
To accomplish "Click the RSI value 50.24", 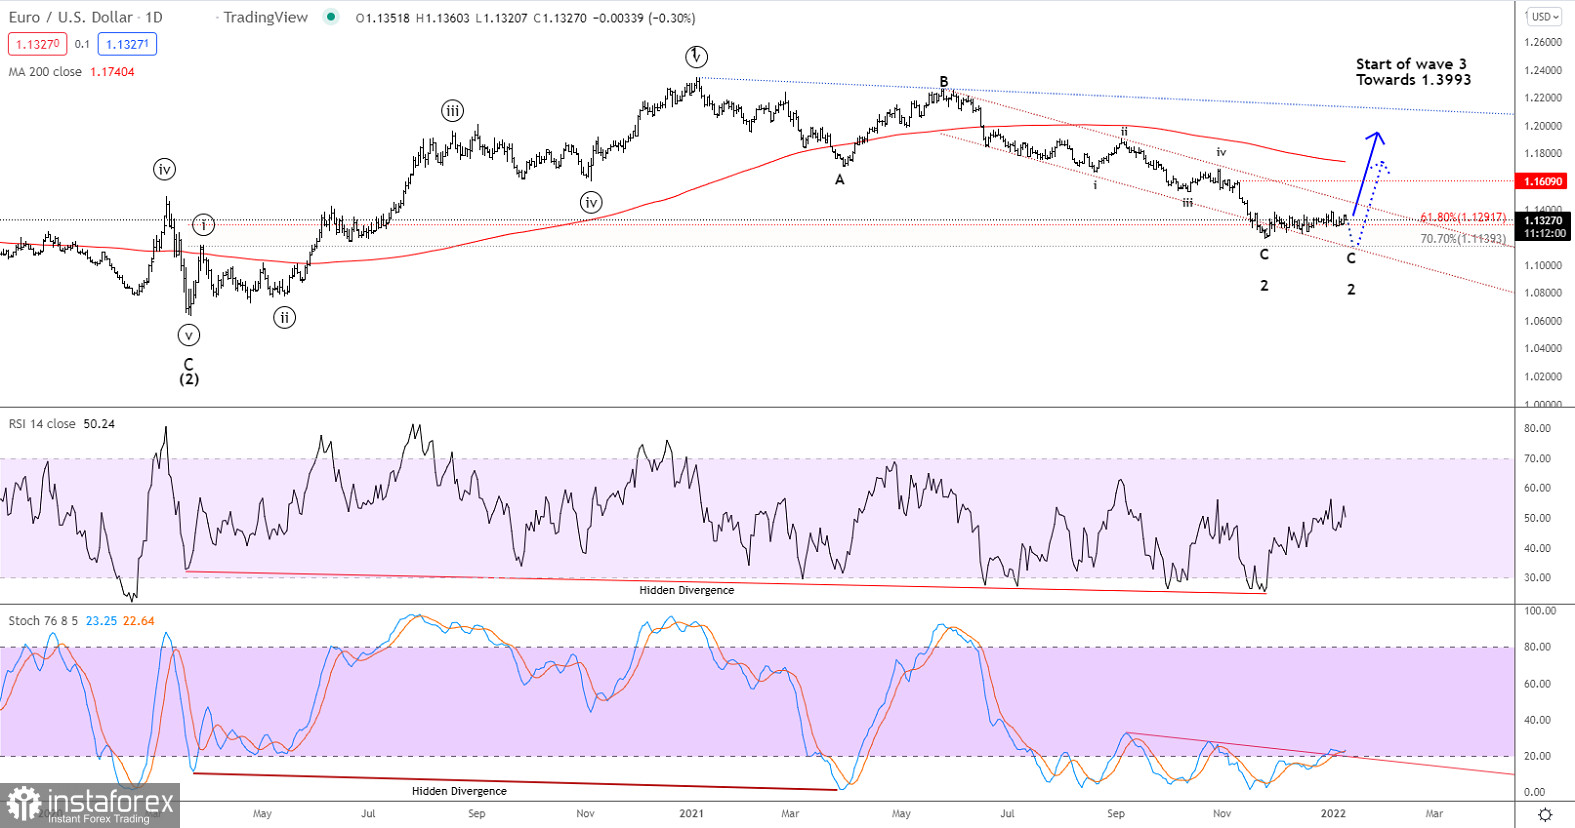I will (99, 424).
